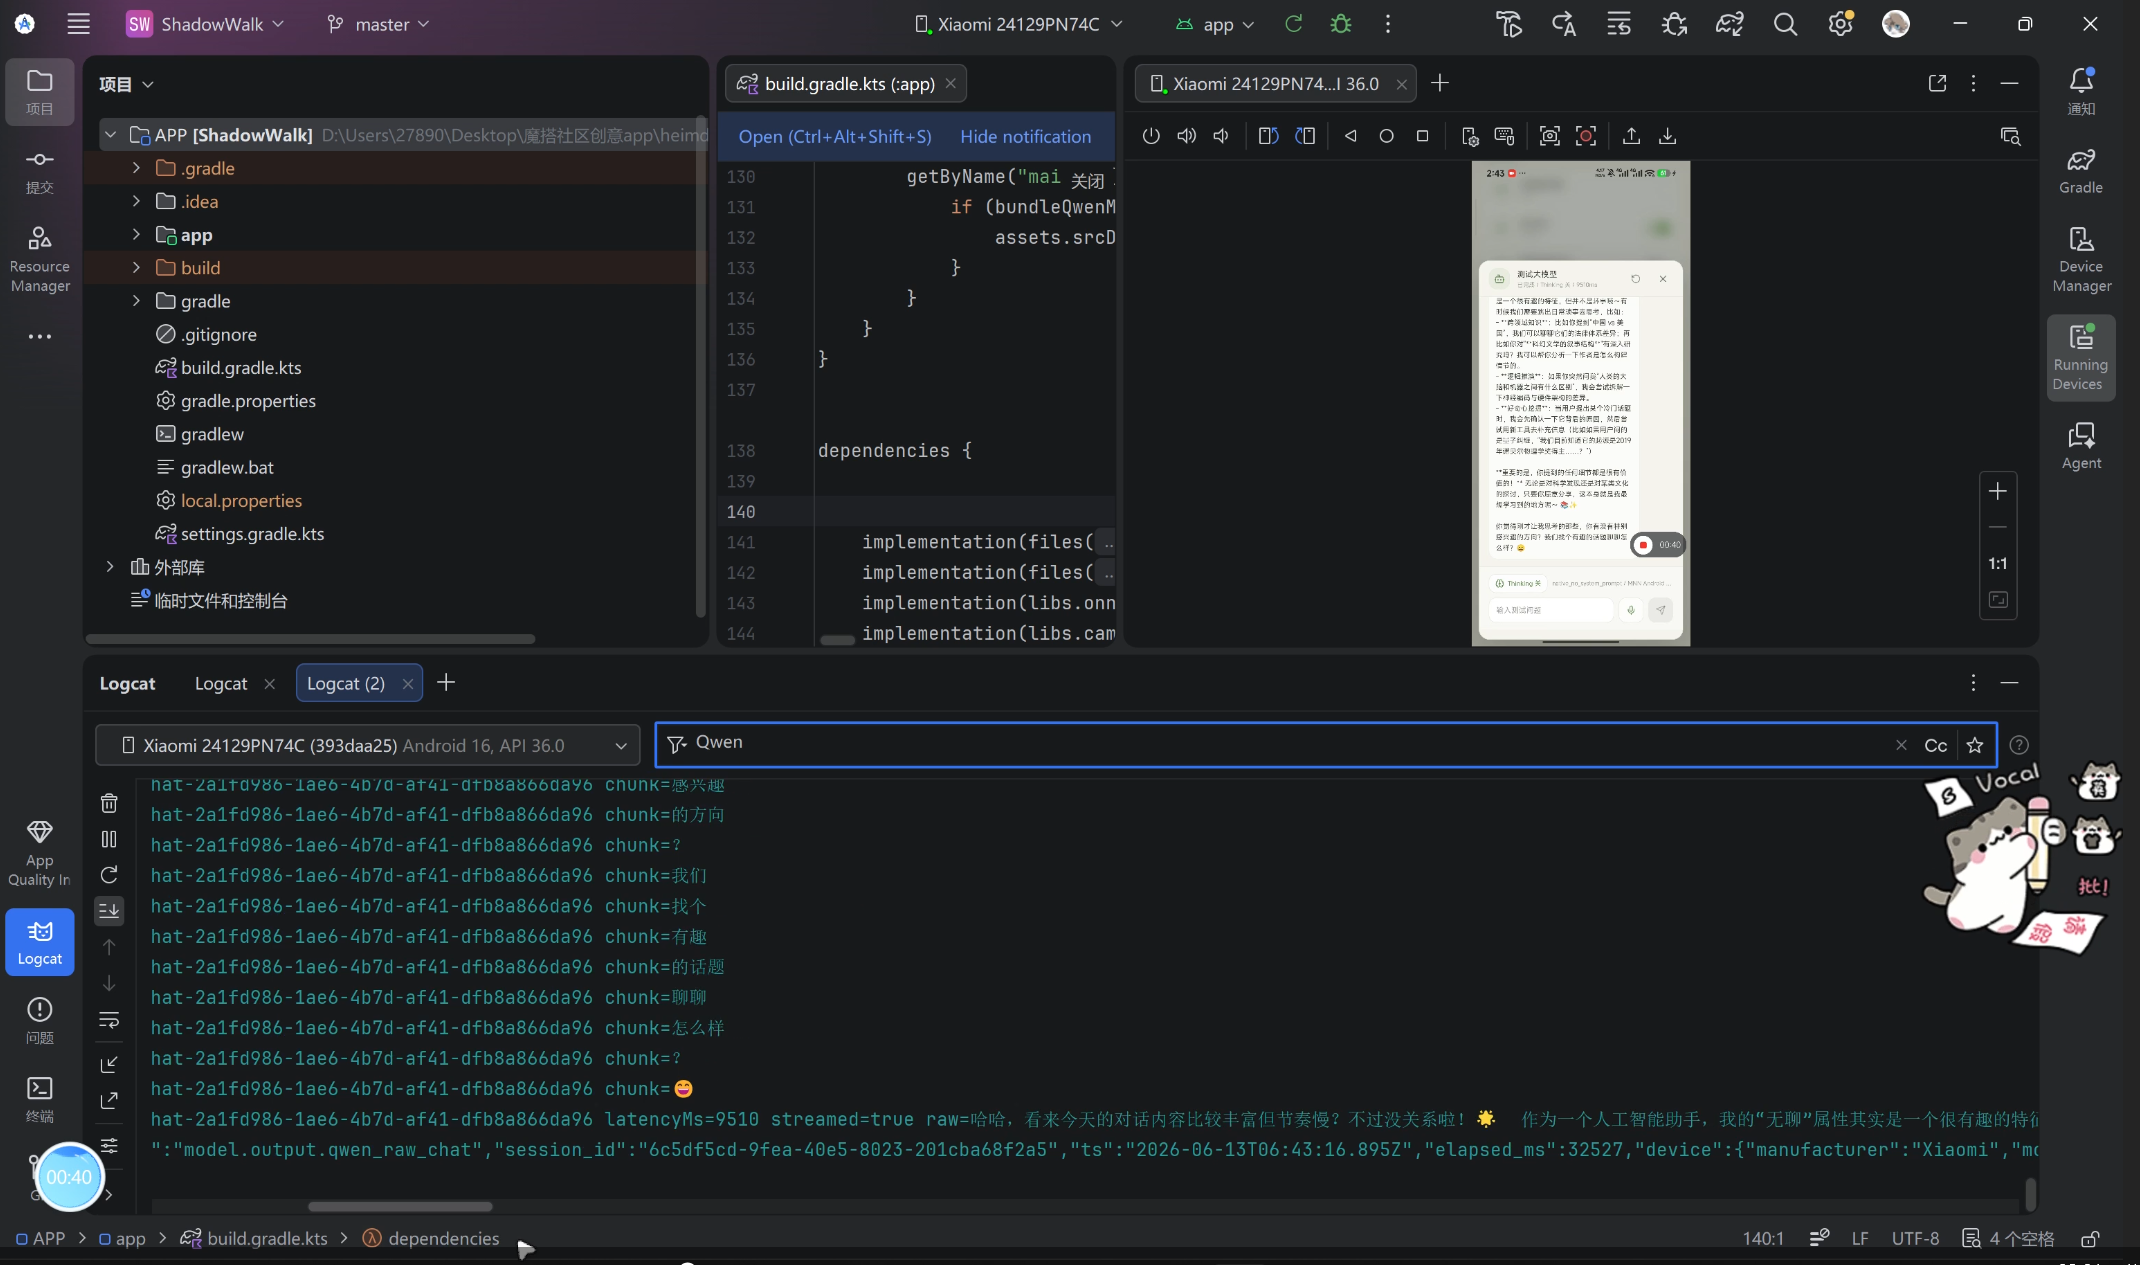Clear logcat with trash icon
Image resolution: width=2140 pixels, height=1265 pixels.
coord(109,803)
